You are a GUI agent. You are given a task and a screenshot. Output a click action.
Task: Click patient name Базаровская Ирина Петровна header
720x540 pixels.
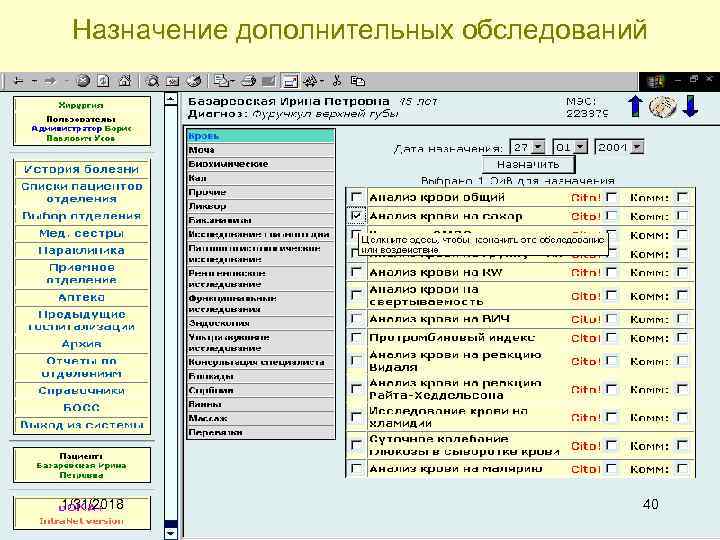point(288,101)
